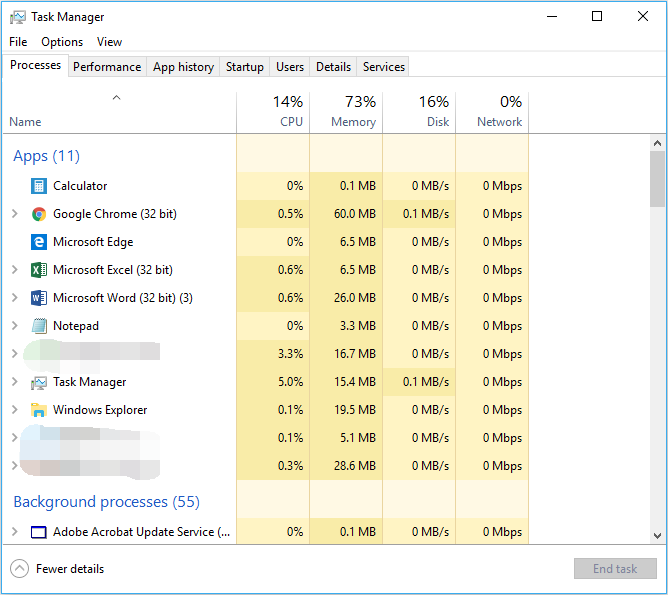Select the Notepad process name
The width and height of the screenshot is (668, 595).
click(76, 326)
